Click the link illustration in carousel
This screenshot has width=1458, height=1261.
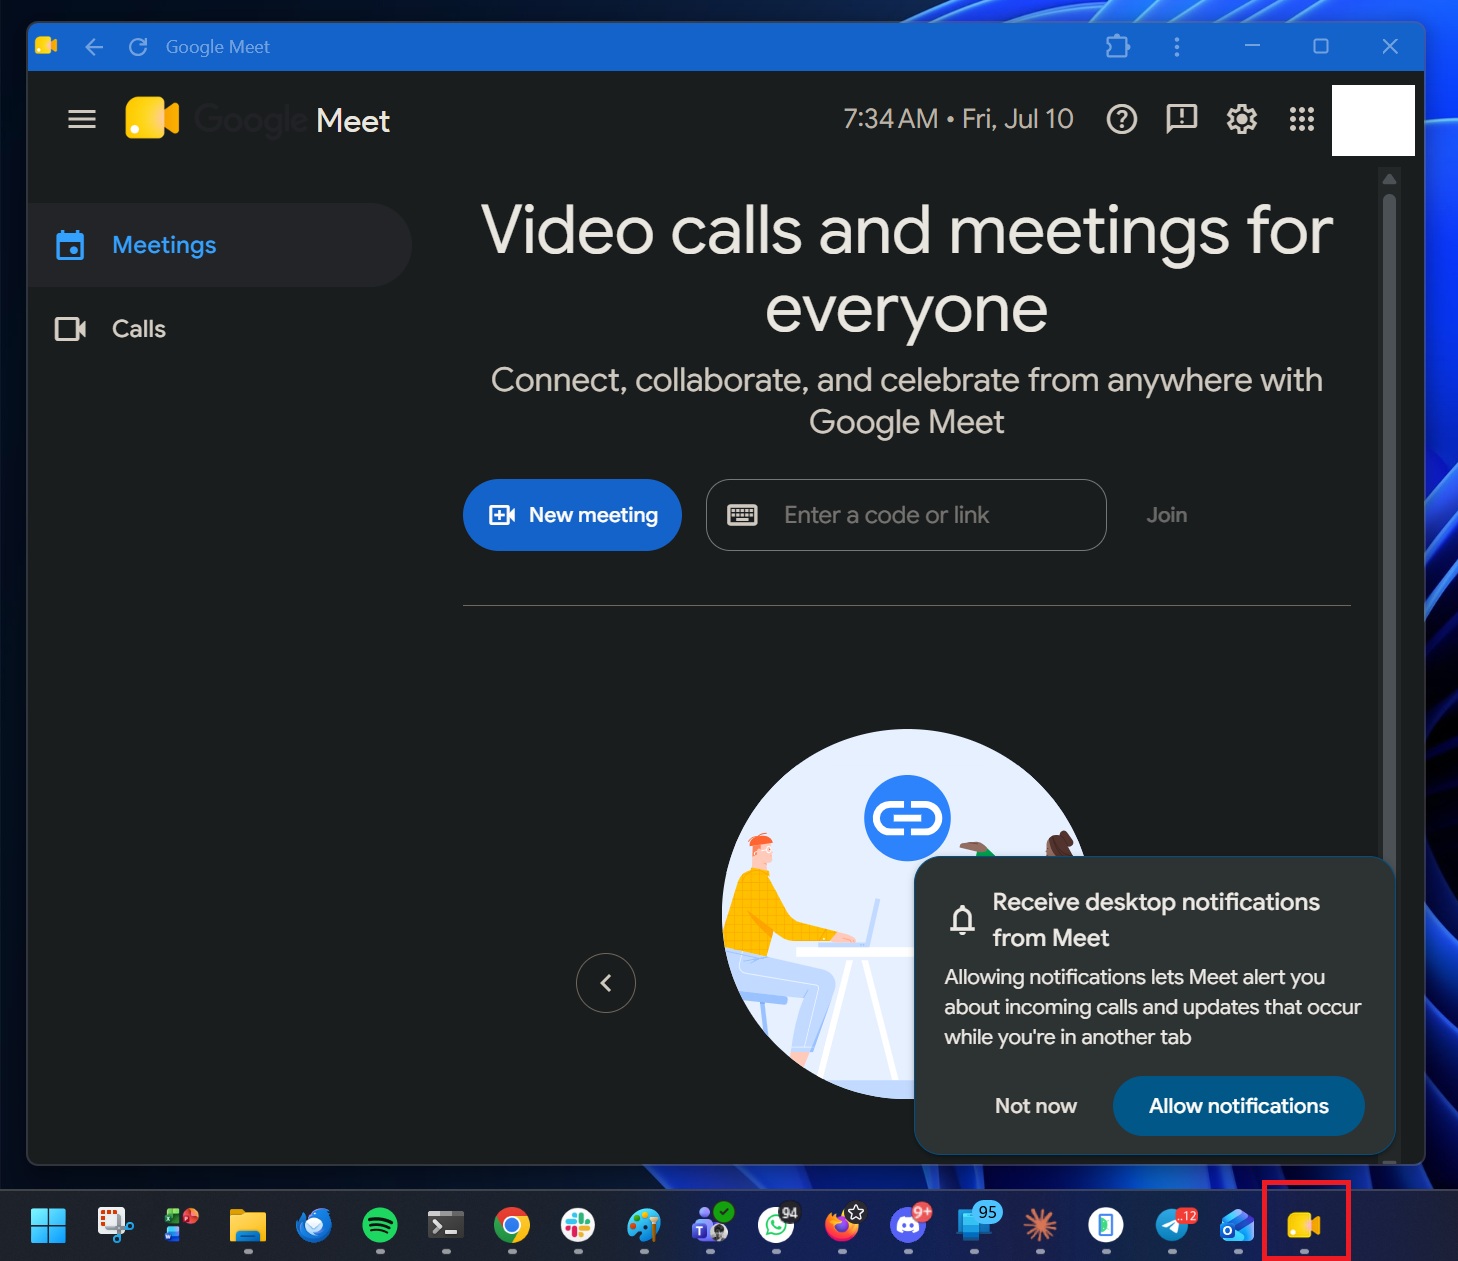[x=907, y=818]
